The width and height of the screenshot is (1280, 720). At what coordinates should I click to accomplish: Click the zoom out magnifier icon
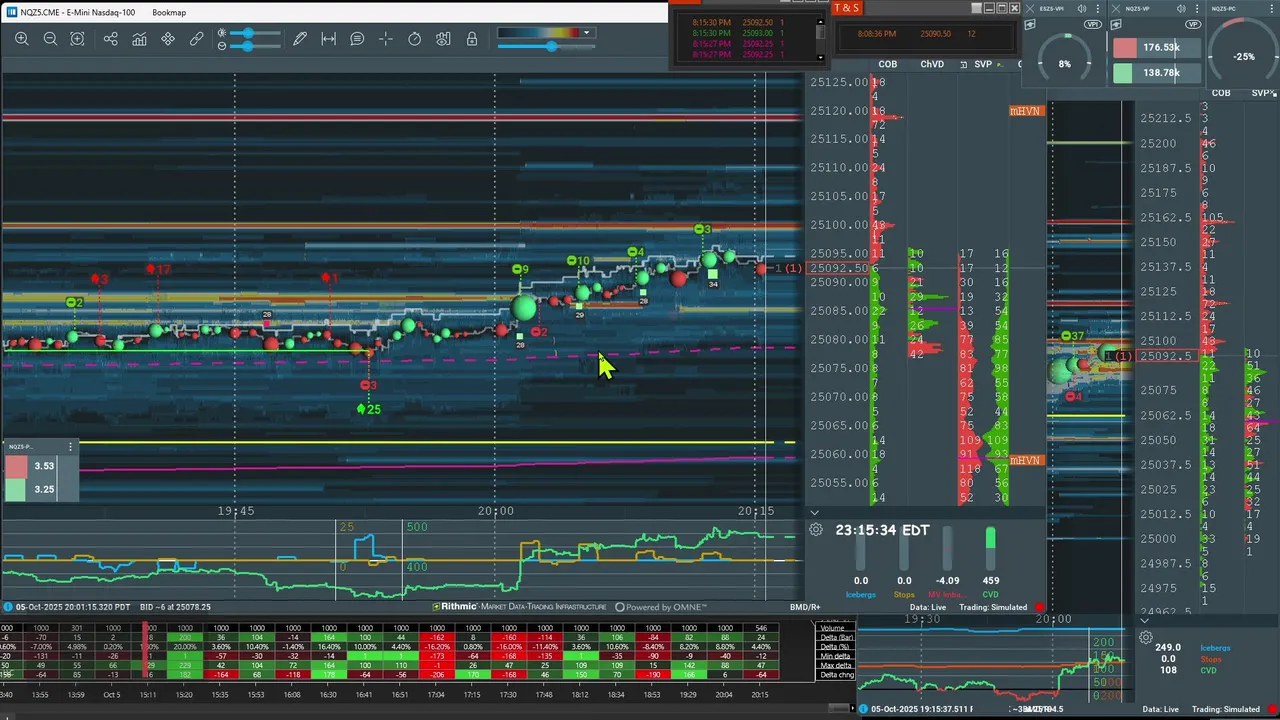(x=50, y=39)
